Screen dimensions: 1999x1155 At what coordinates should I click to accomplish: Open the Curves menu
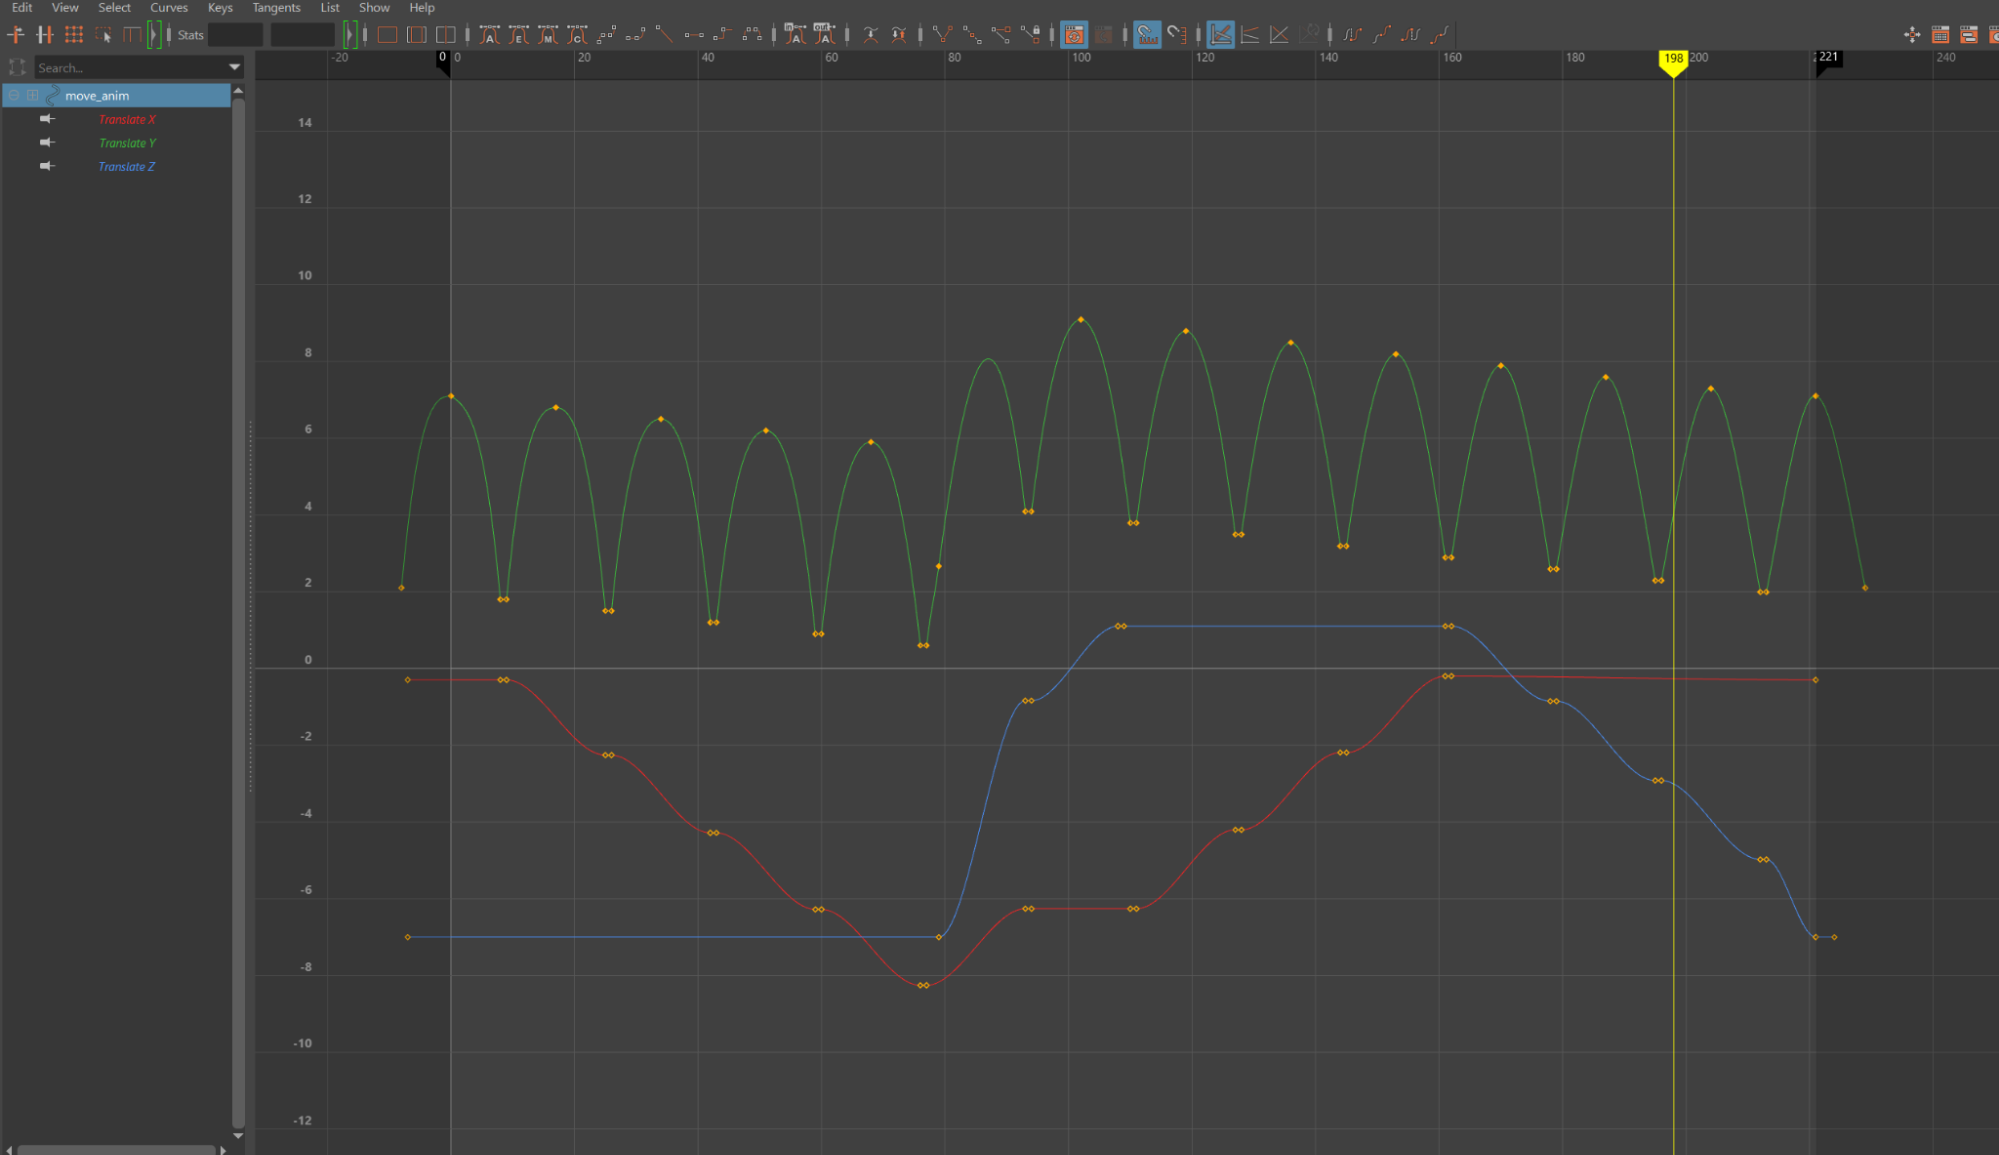[169, 8]
